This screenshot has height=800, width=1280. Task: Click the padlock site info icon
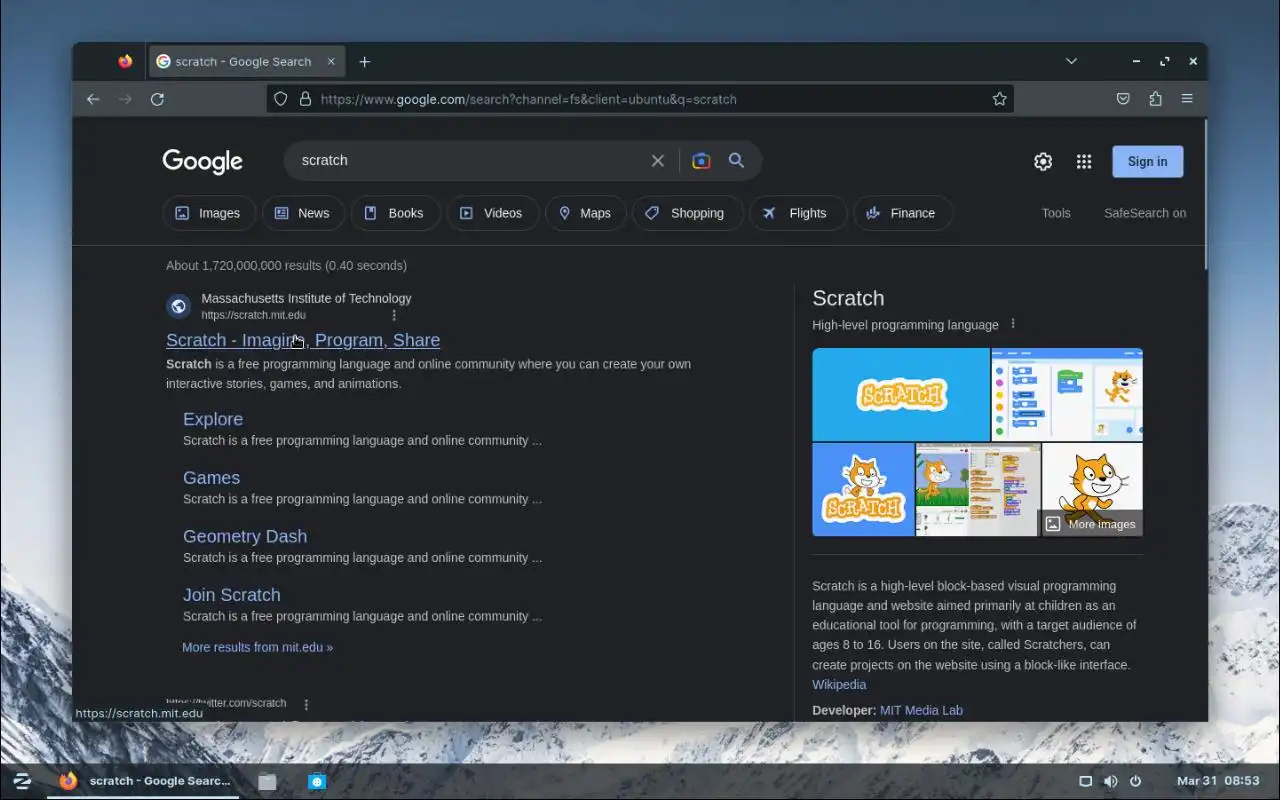305,99
